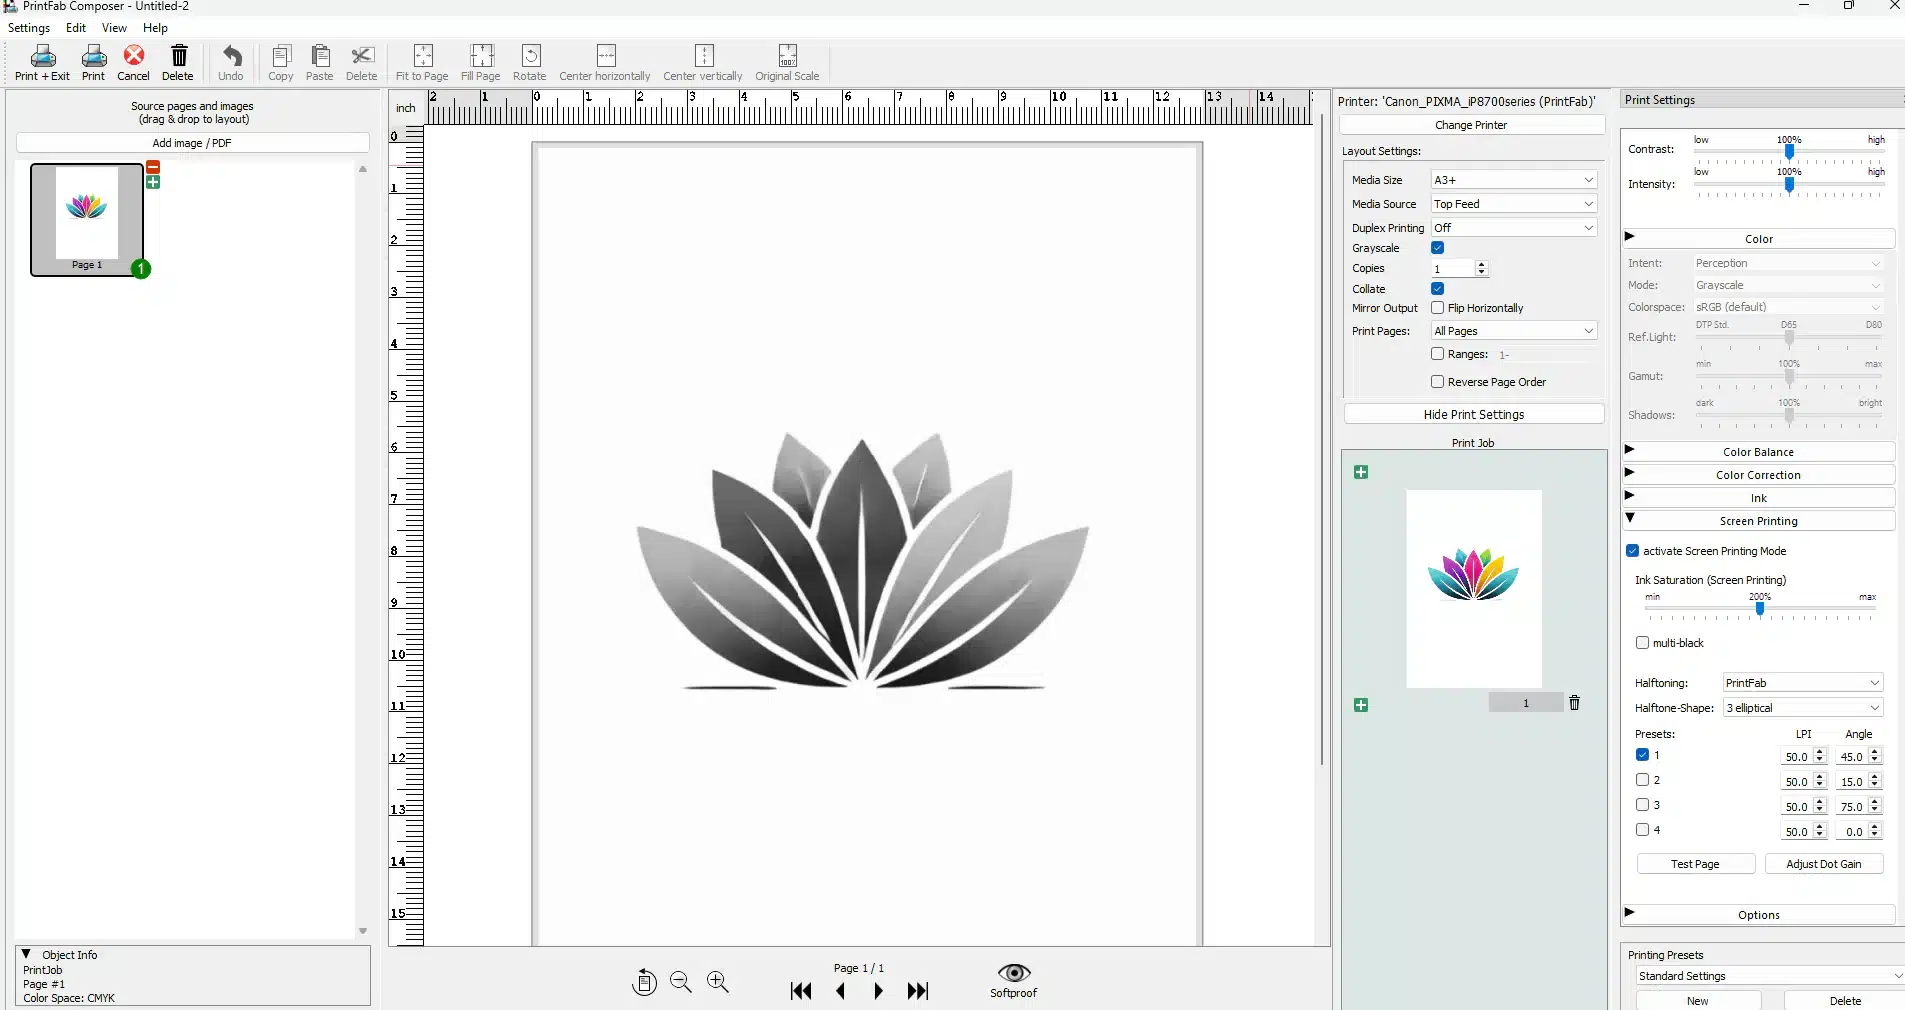1905x1010 pixels.
Task: Select the Page 1 thumbnail
Action: tap(88, 214)
